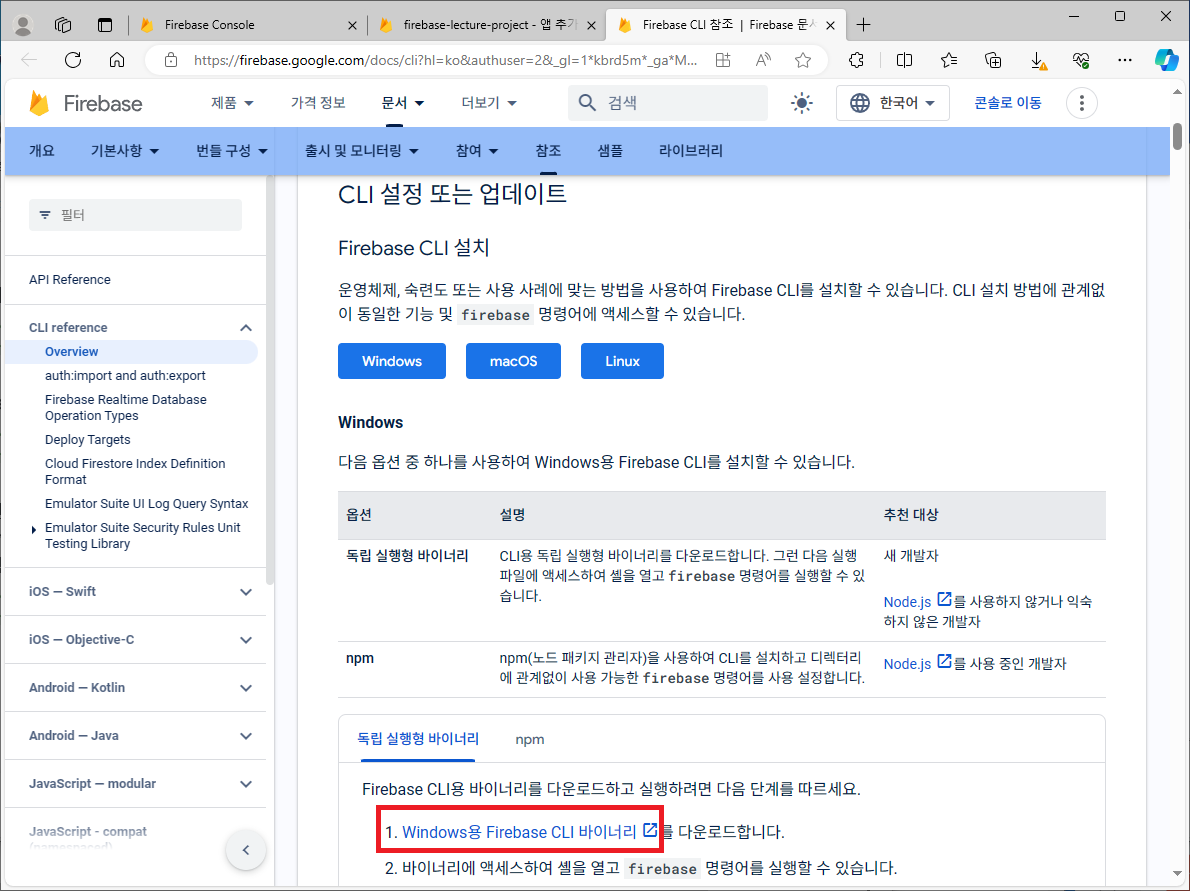The width and height of the screenshot is (1190, 891).
Task: Focus the 검색 search field
Action: pyautogui.click(x=668, y=103)
